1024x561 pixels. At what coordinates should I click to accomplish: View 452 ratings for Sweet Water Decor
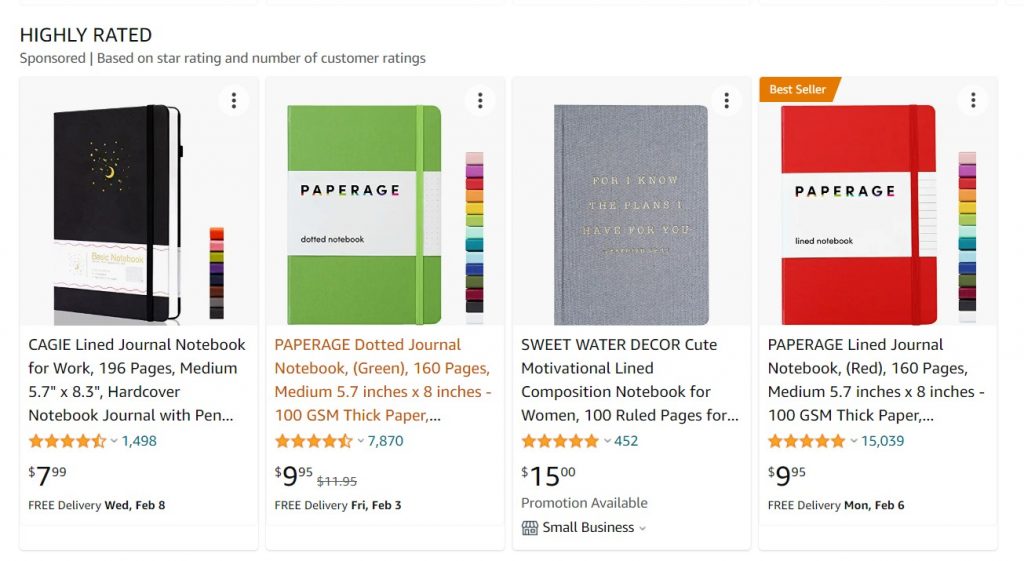coord(626,441)
